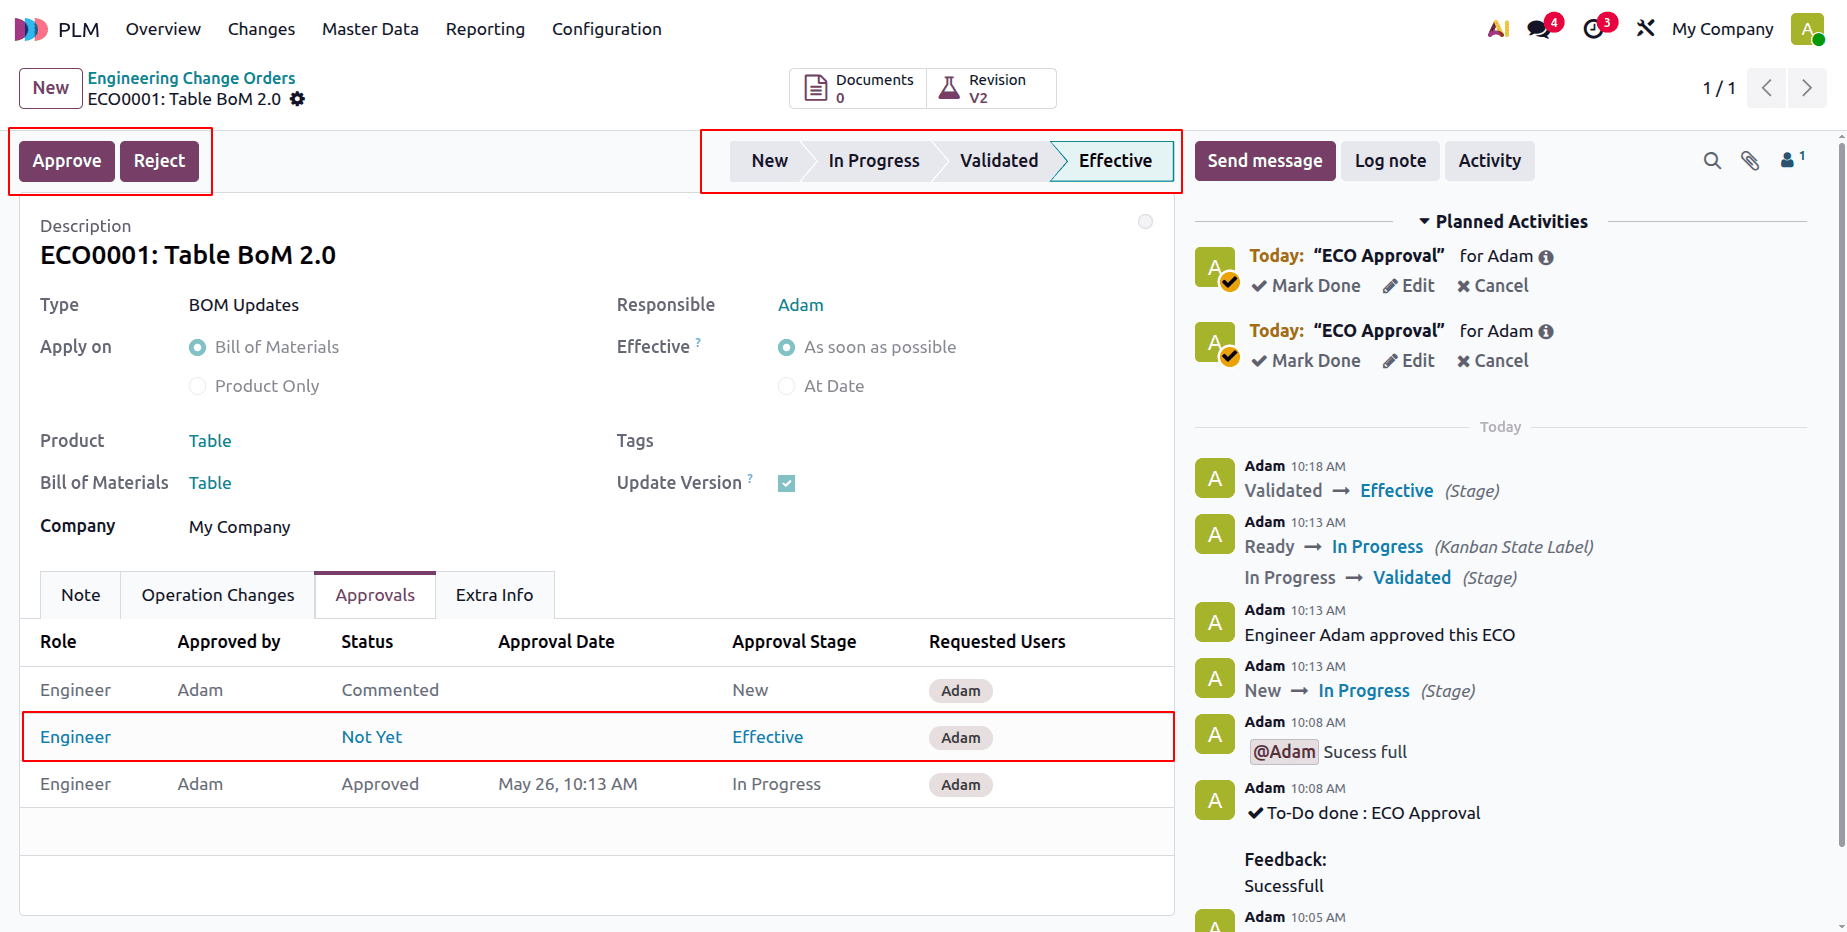Image resolution: width=1847 pixels, height=932 pixels.
Task: Switch to the Extra Info tab
Action: (494, 595)
